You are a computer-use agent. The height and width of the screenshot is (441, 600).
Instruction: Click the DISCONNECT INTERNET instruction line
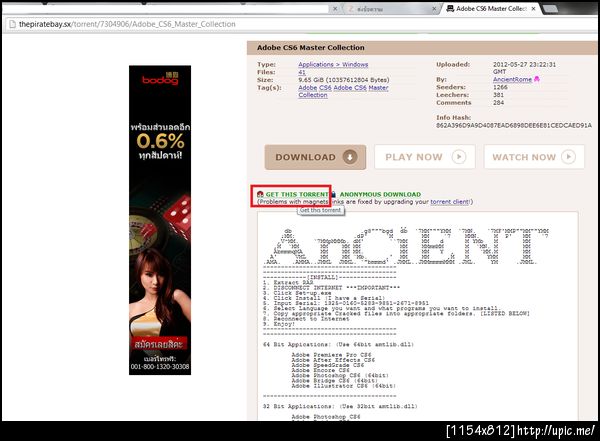click(x=331, y=287)
